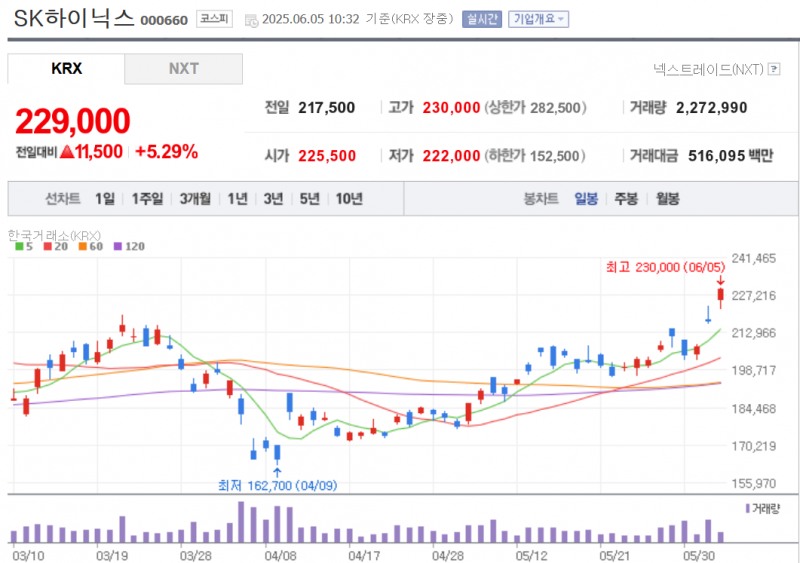Select the 월봉 candle chart
Screen dimensions: 800x563
pyautogui.click(x=667, y=199)
